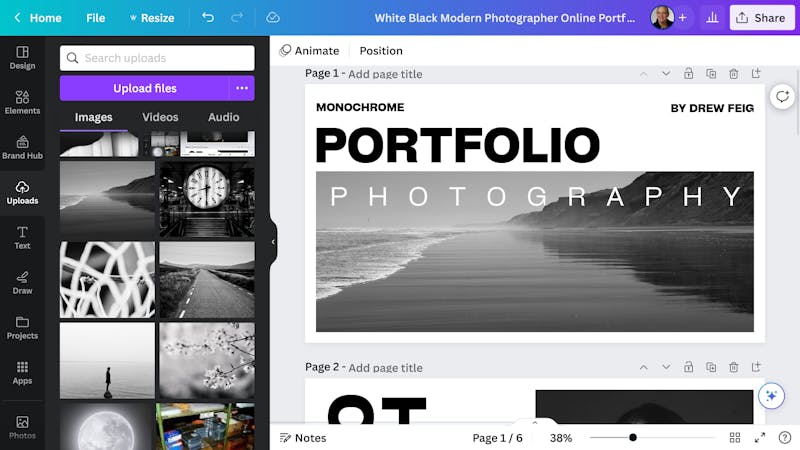Viewport: 800px width, 450px height.
Task: Select the beach landscape upload thumbnail
Action: [x=107, y=199]
